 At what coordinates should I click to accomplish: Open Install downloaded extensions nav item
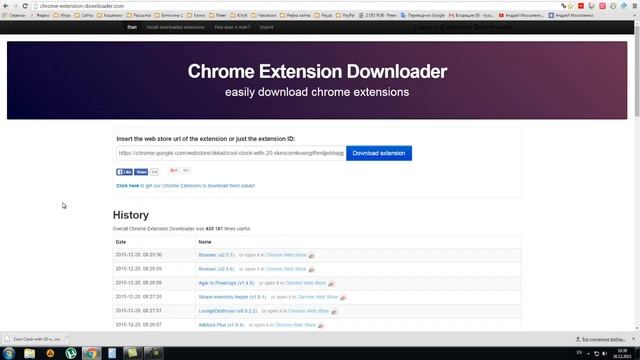176,27
